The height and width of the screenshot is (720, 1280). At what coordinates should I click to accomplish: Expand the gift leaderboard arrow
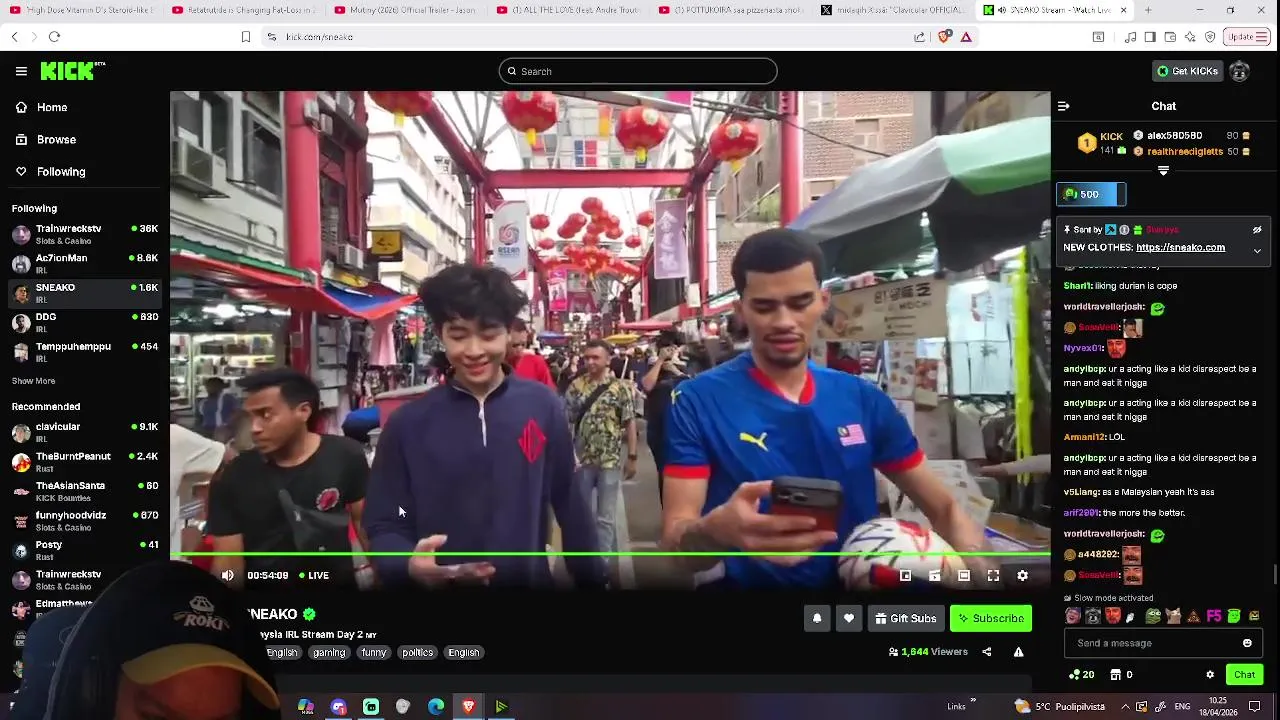(1163, 171)
